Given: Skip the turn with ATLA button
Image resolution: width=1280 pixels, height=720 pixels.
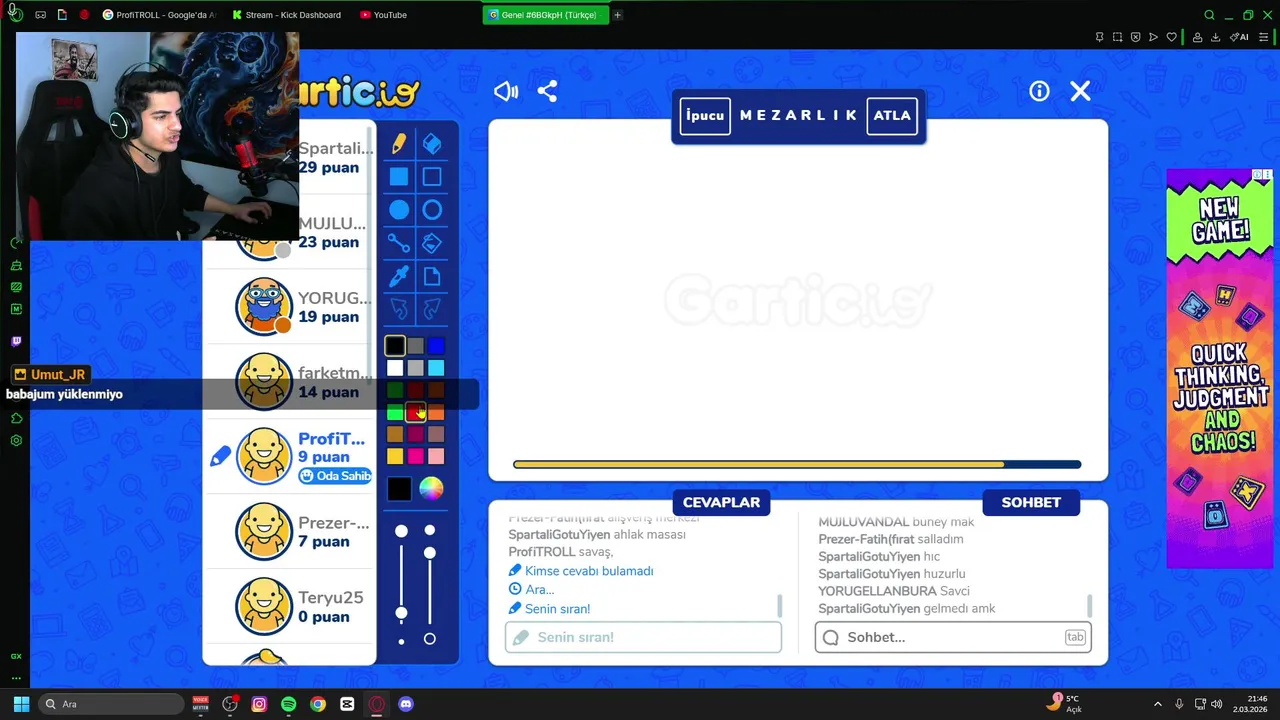Looking at the screenshot, I should click(x=892, y=115).
